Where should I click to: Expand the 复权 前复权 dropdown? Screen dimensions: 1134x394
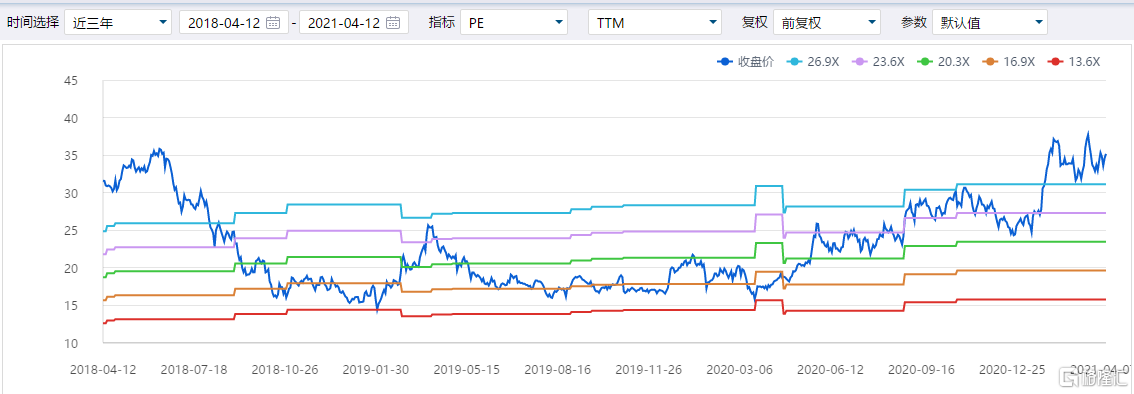pyautogui.click(x=827, y=22)
